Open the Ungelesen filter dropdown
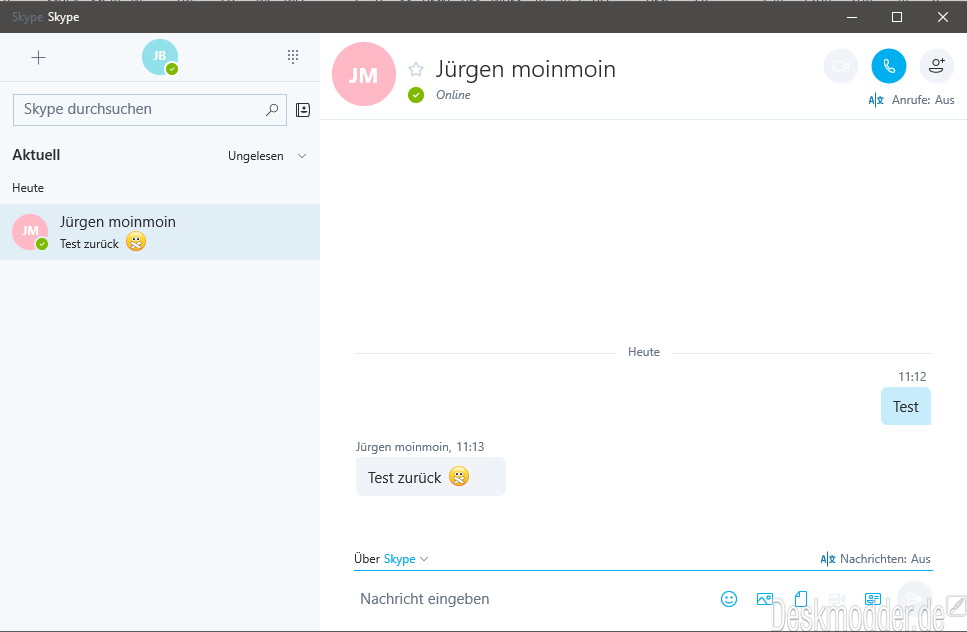The image size is (967, 632). coord(267,156)
